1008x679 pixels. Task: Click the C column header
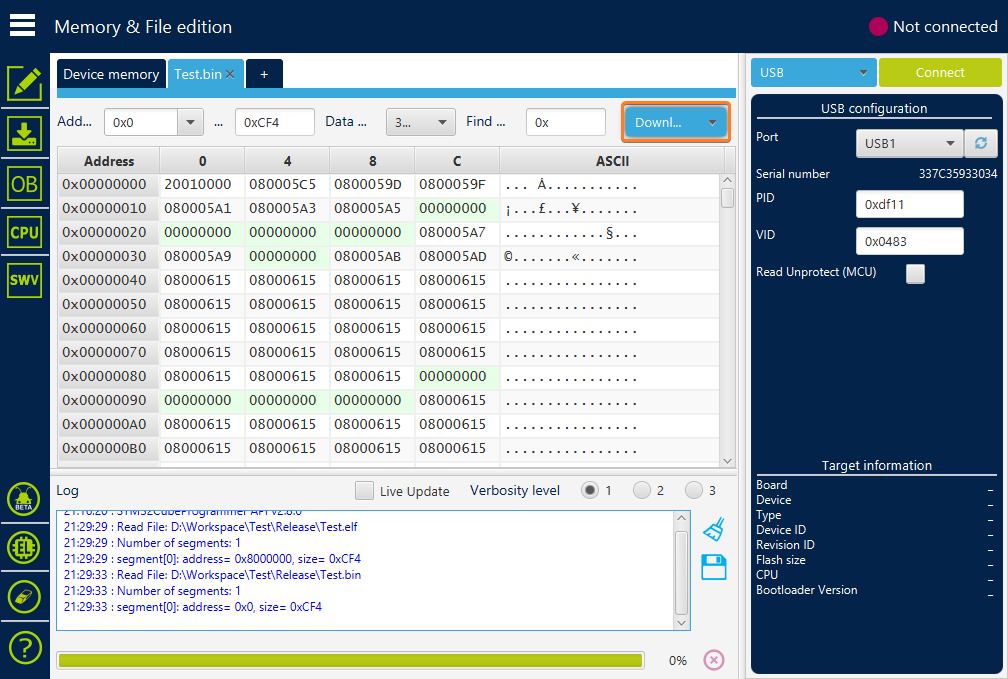[x=457, y=161]
